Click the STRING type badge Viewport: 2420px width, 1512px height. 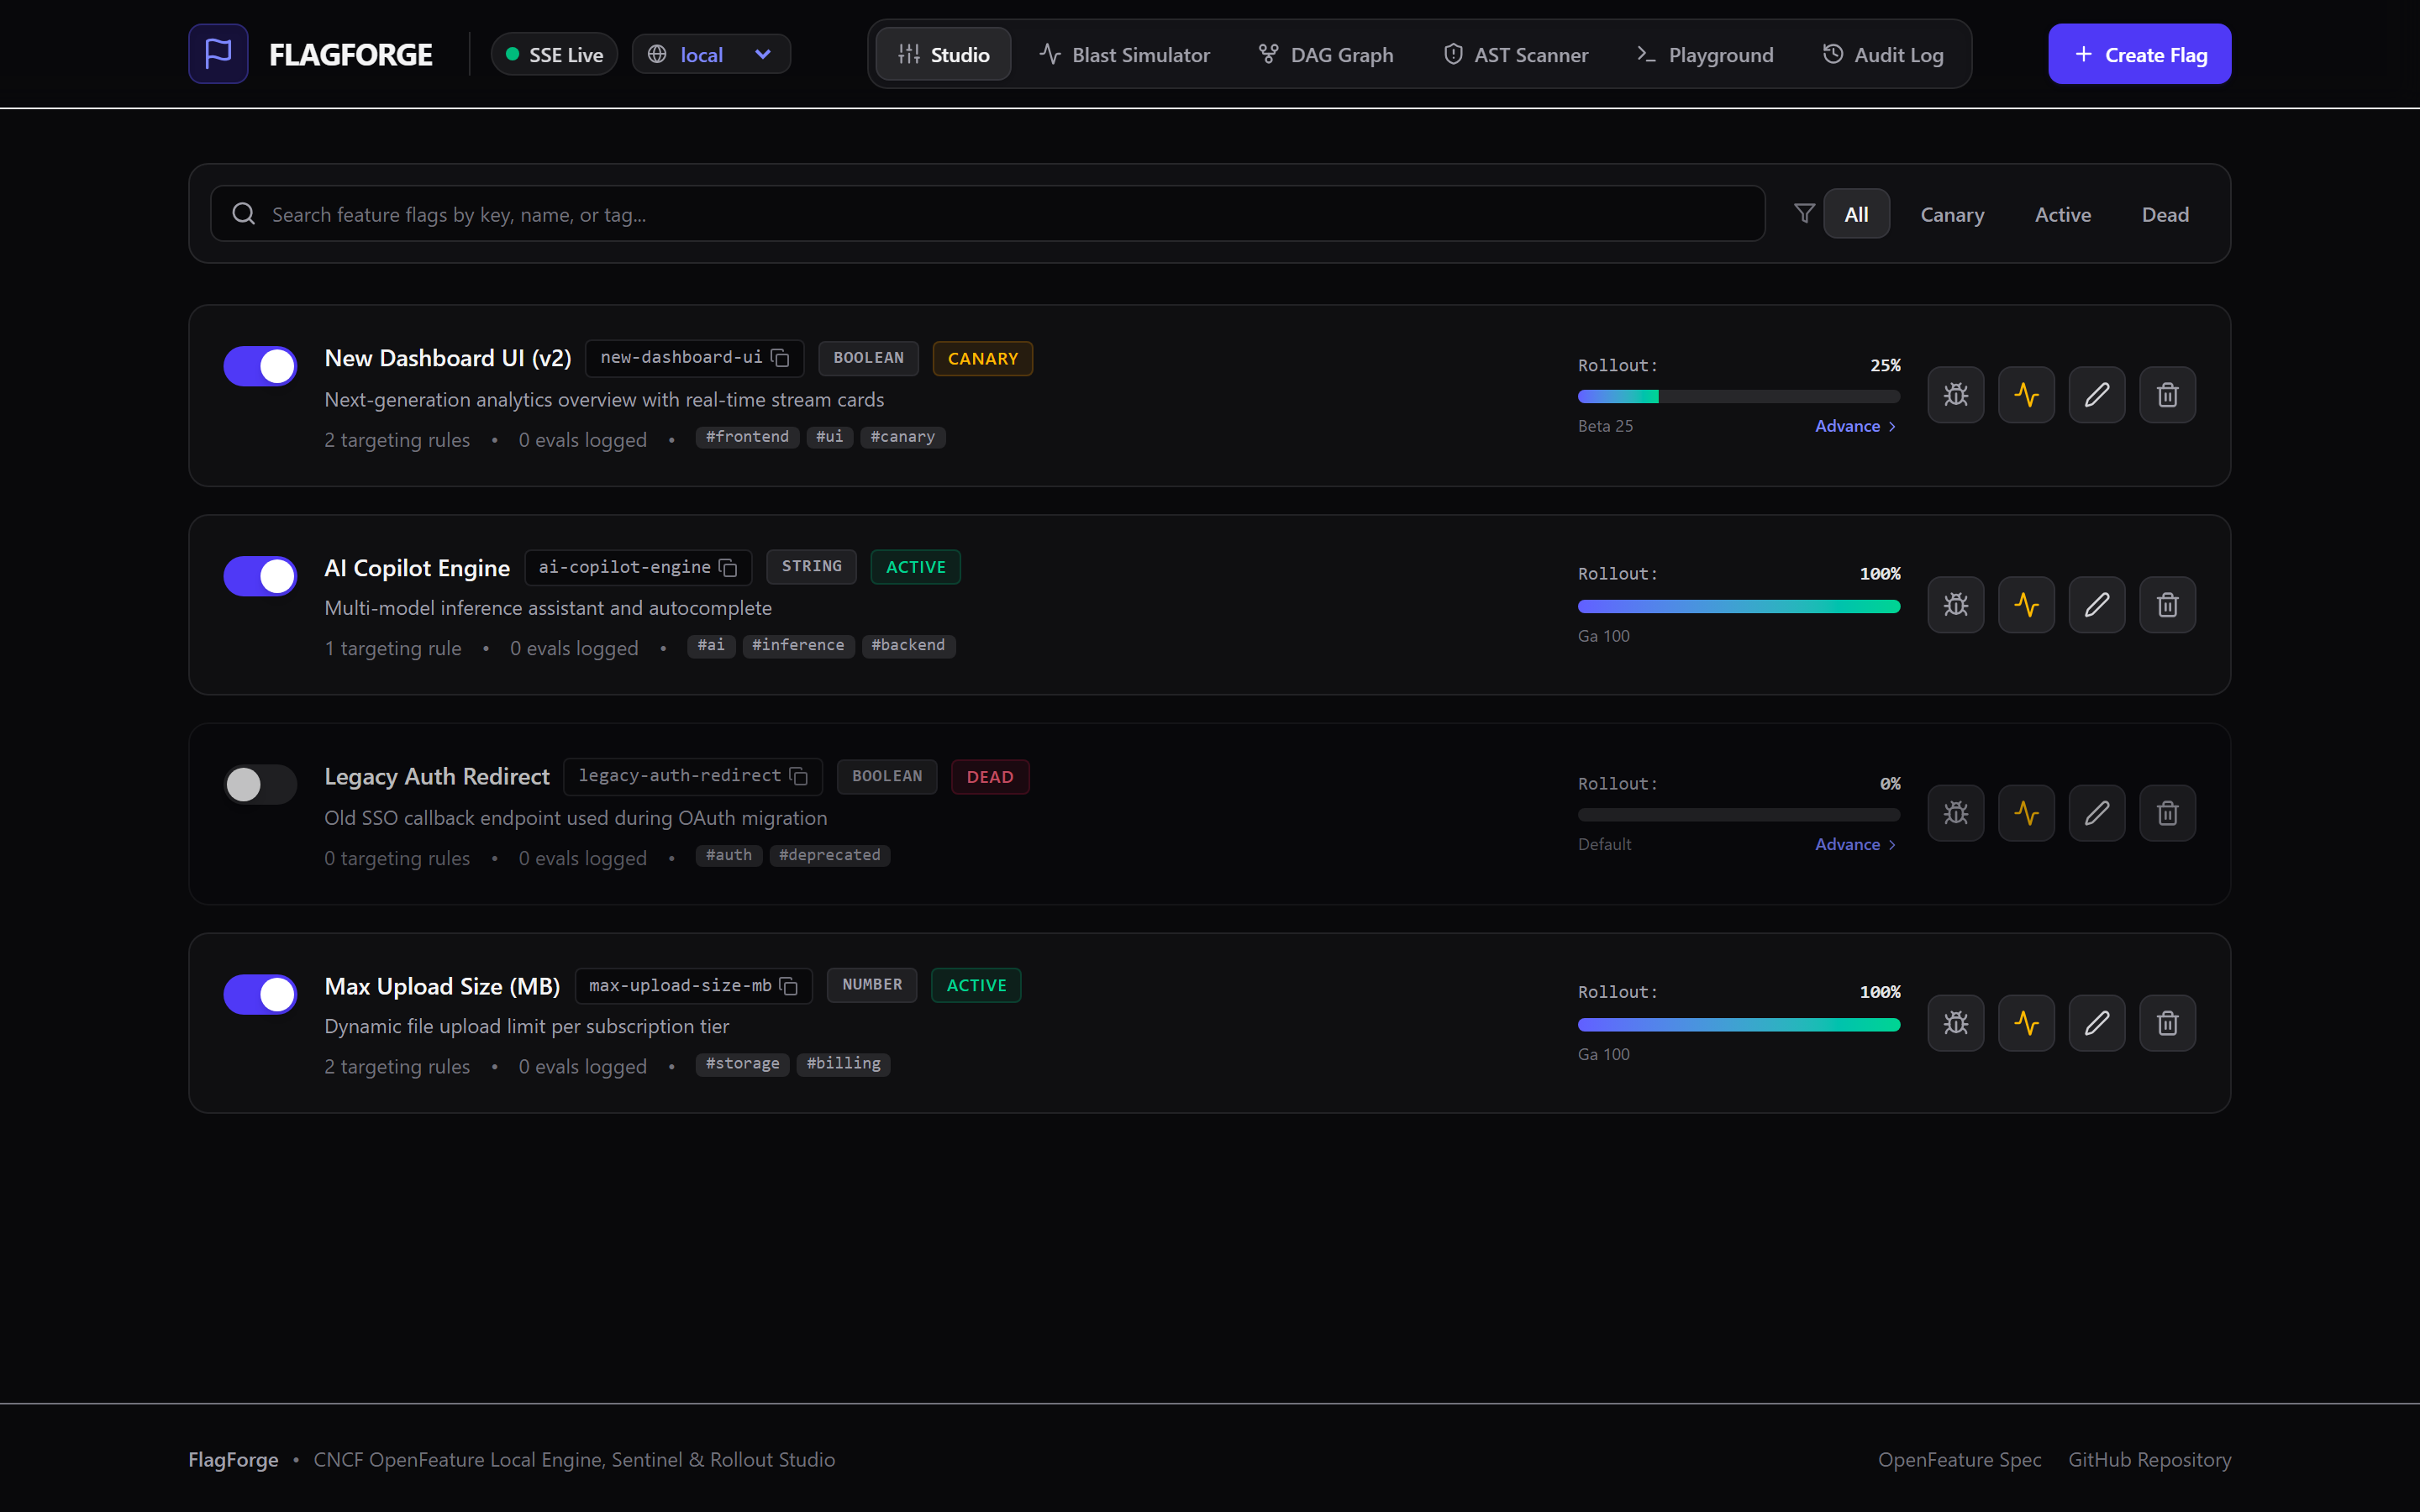811,567
